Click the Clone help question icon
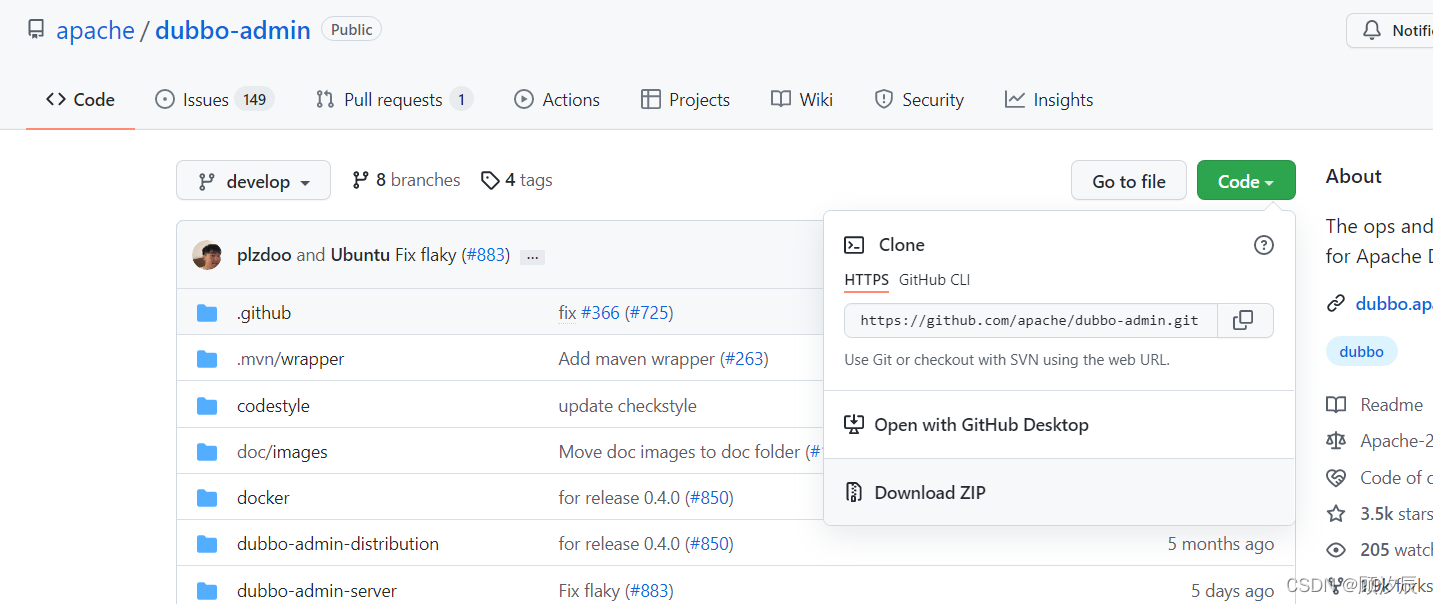1433x604 pixels. 1264,245
